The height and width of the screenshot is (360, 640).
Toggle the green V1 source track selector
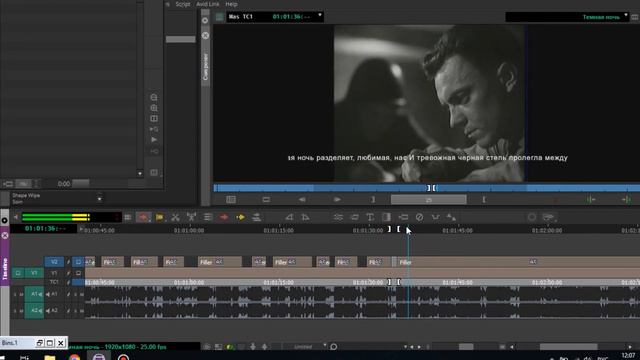(x=34, y=273)
